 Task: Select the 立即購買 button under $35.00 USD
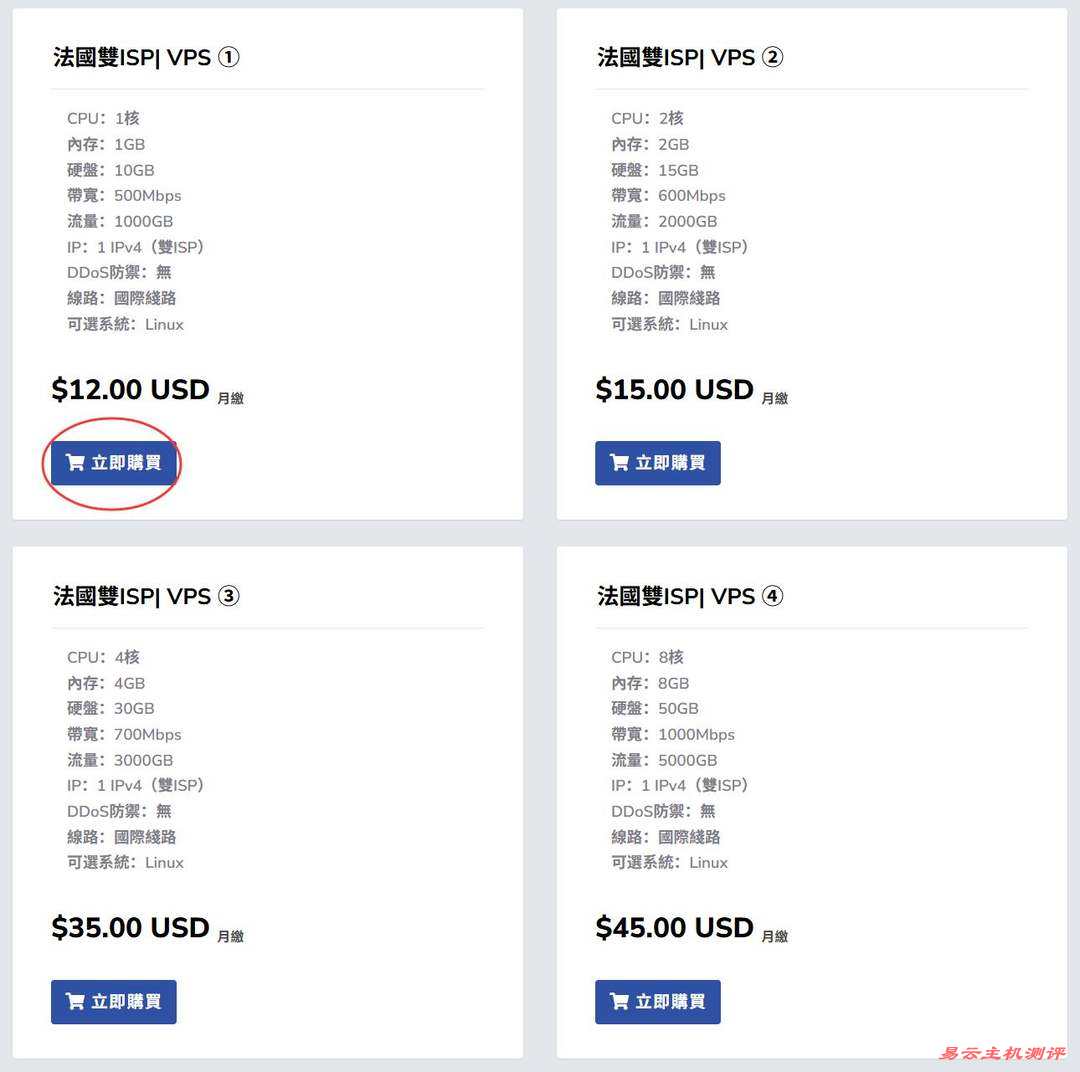coord(113,1001)
